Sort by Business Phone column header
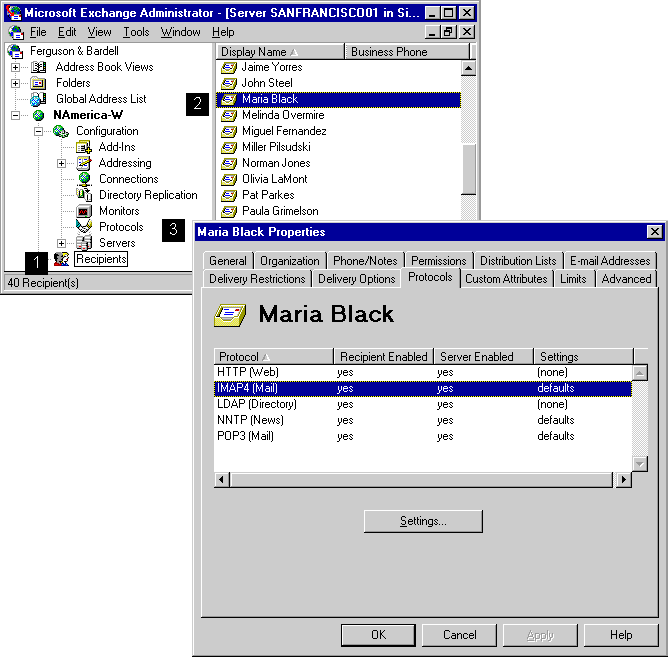668x657 pixels. (x=406, y=52)
